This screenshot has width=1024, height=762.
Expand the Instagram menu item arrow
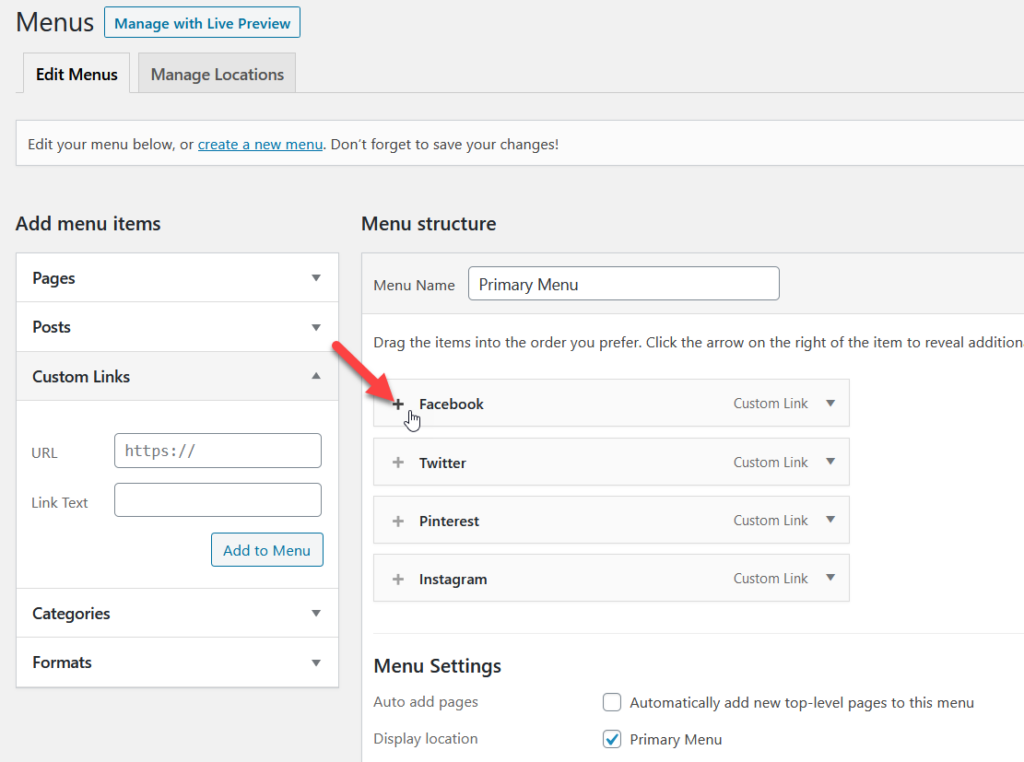[x=830, y=577]
